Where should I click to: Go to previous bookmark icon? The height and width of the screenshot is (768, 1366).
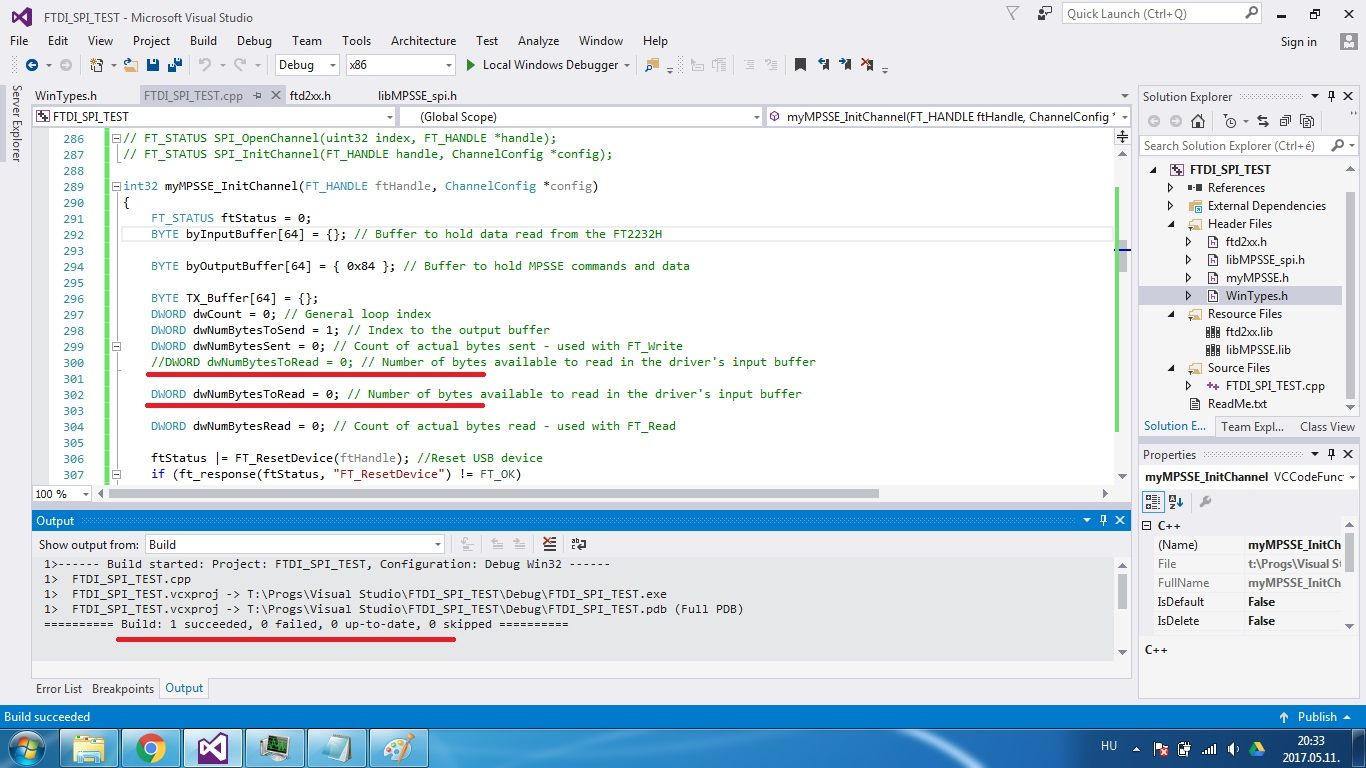[x=822, y=65]
